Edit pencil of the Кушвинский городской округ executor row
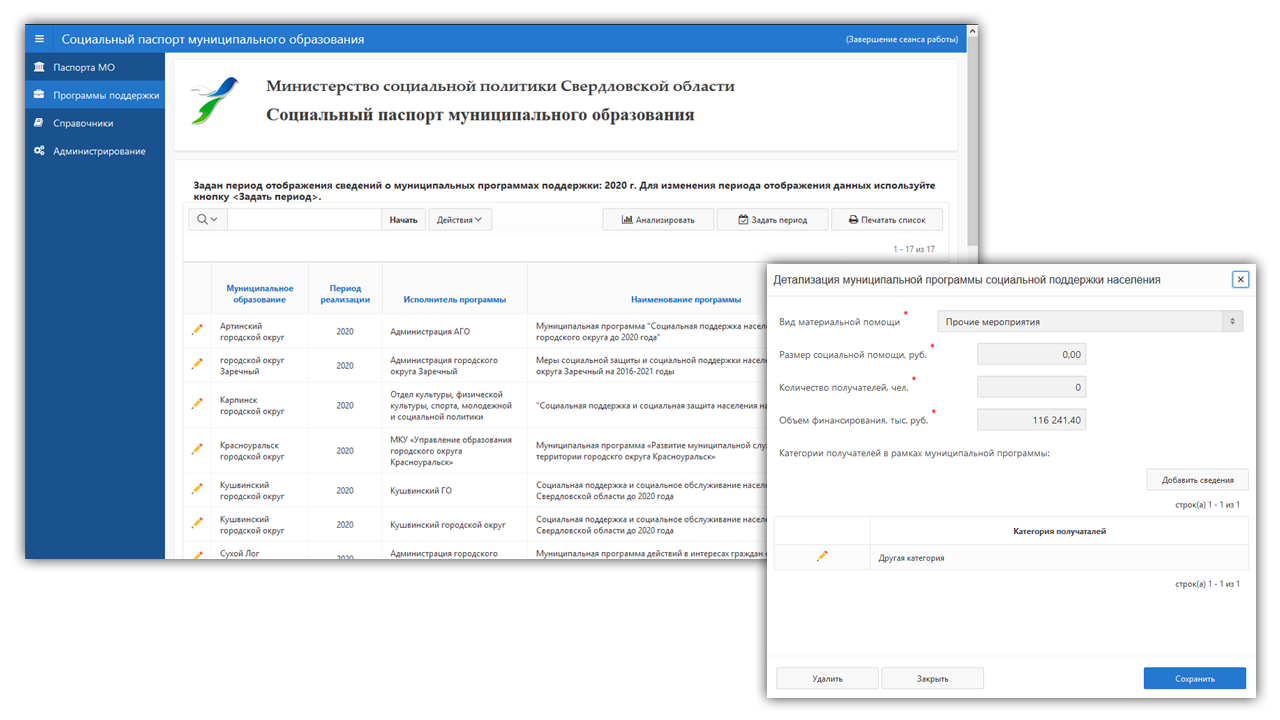Viewport: 1280px width, 720px height. coord(197,523)
